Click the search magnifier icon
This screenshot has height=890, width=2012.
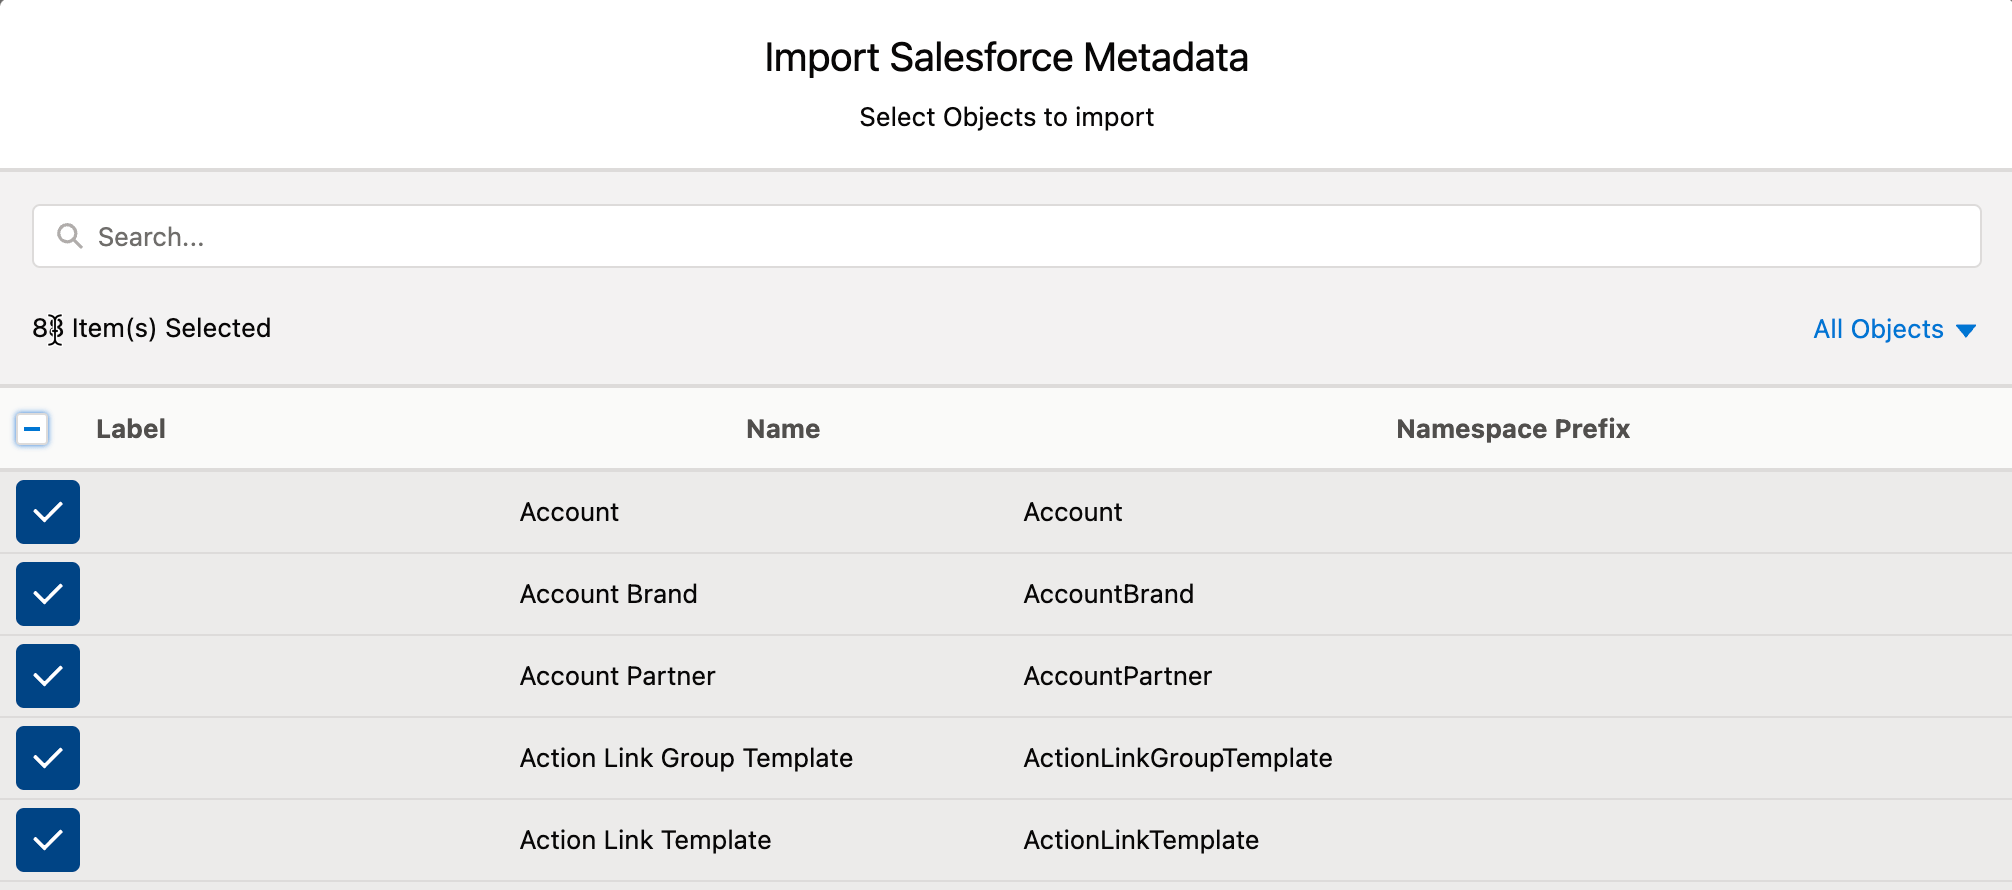(x=69, y=236)
